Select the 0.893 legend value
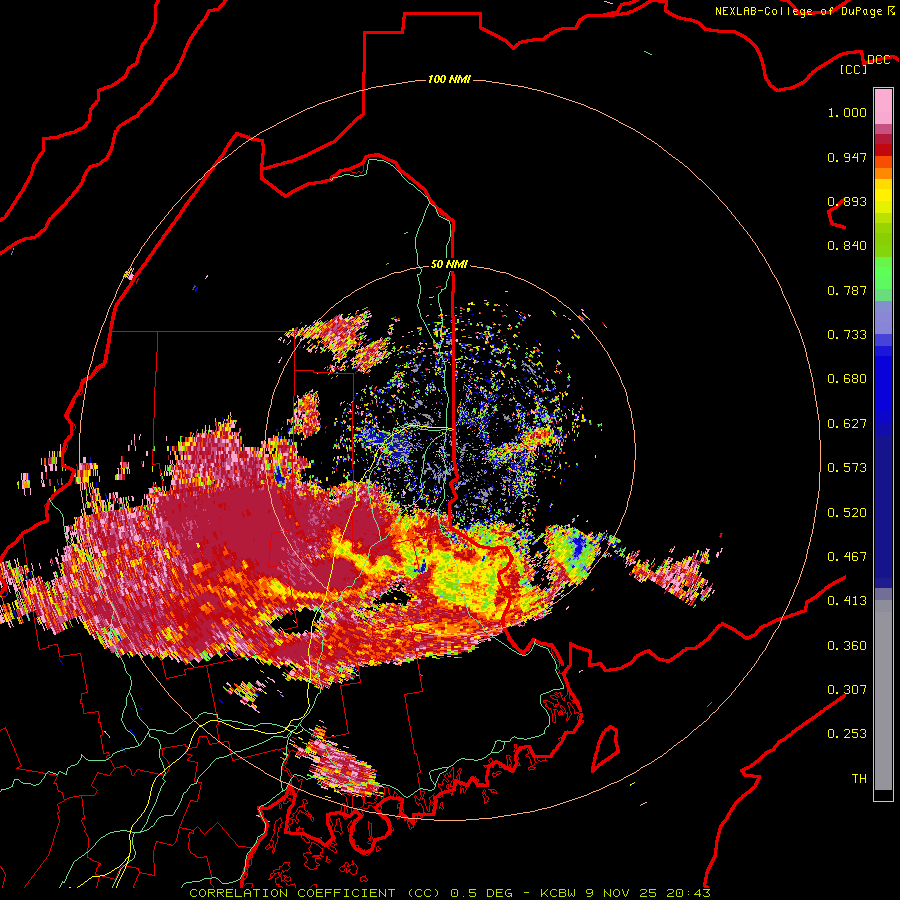The height and width of the screenshot is (900, 900). (x=847, y=201)
